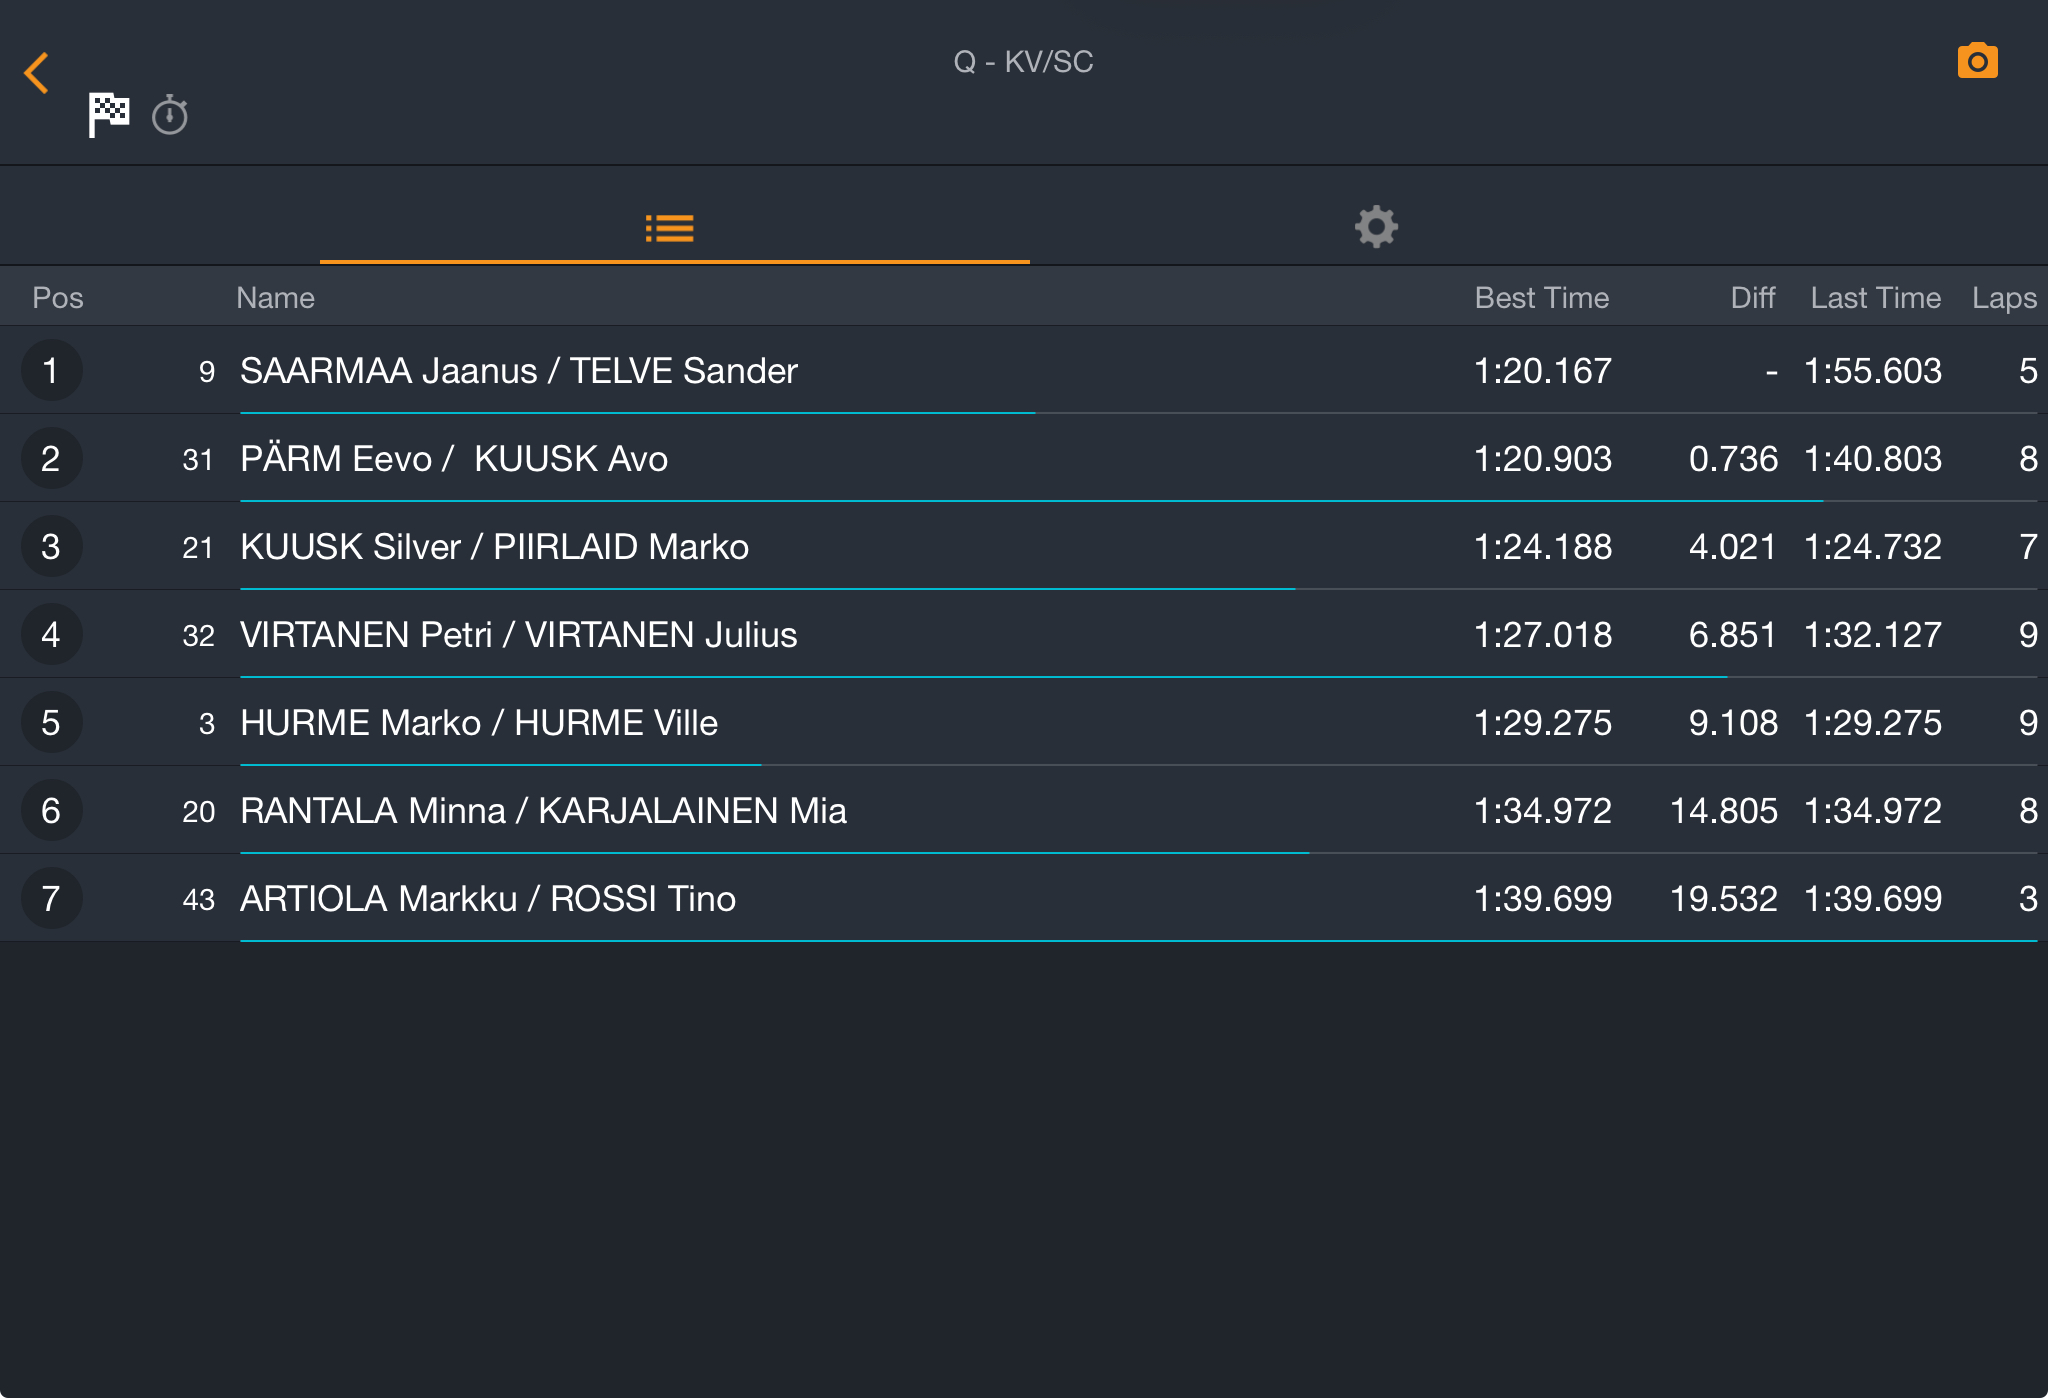Click diff value 0.736
This screenshot has width=2048, height=1398.
[x=1733, y=459]
